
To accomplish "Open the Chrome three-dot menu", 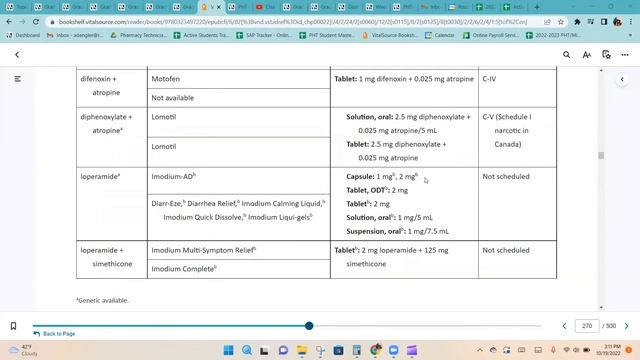I will pos(631,22).
